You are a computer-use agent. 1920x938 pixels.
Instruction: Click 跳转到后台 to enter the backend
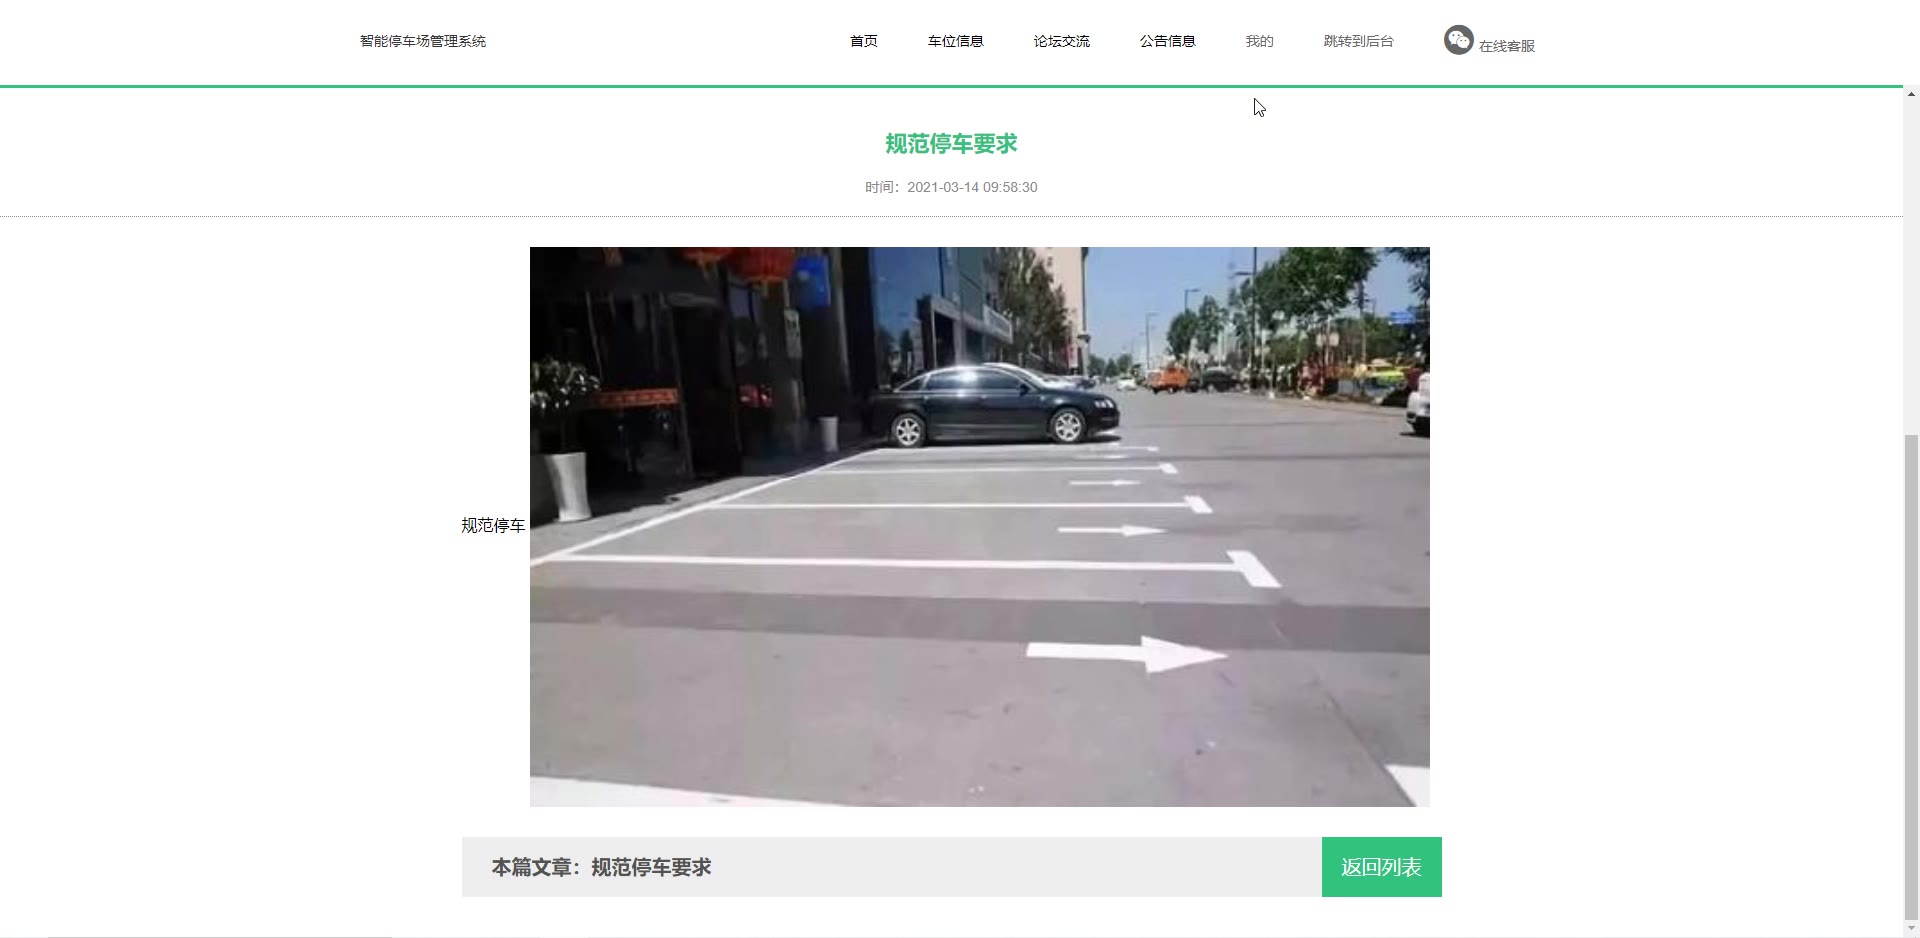pyautogui.click(x=1359, y=41)
